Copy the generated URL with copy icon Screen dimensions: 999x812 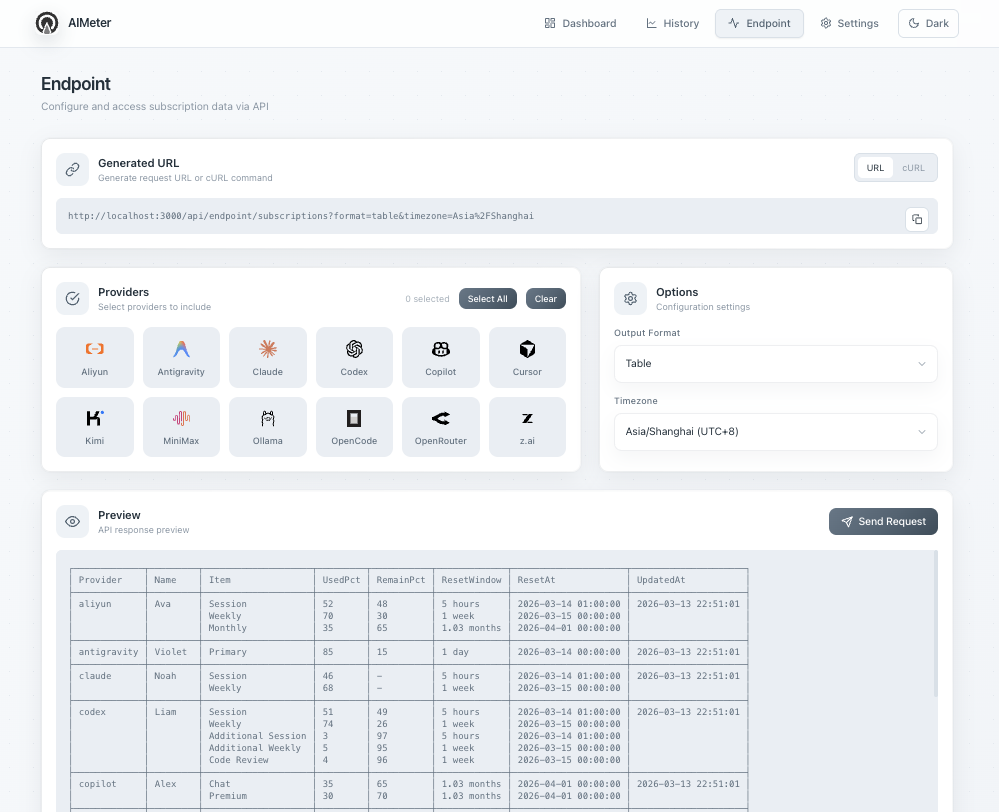(x=917, y=219)
